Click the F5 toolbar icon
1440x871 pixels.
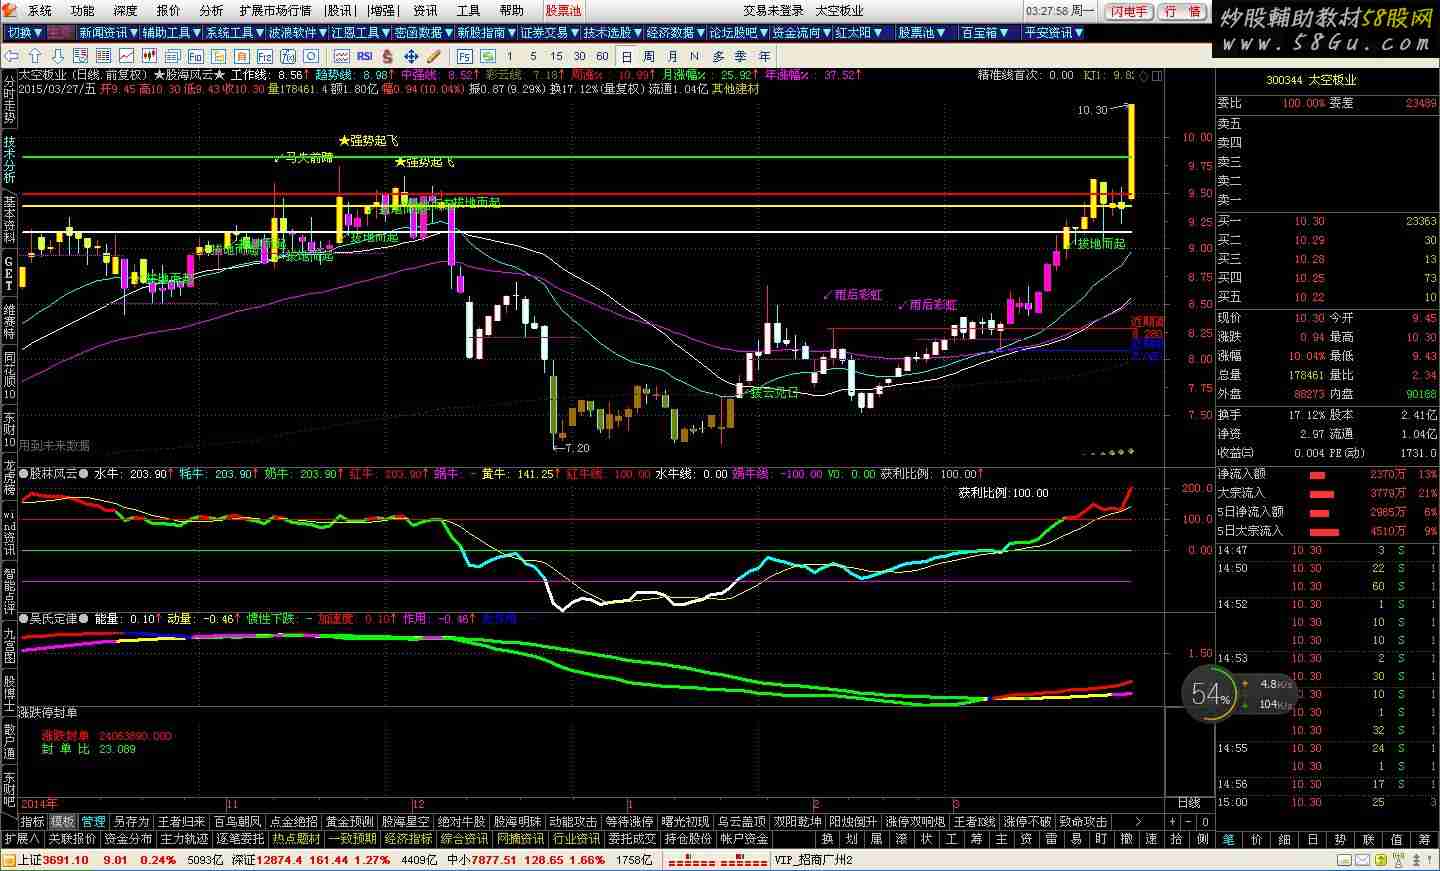(x=465, y=56)
